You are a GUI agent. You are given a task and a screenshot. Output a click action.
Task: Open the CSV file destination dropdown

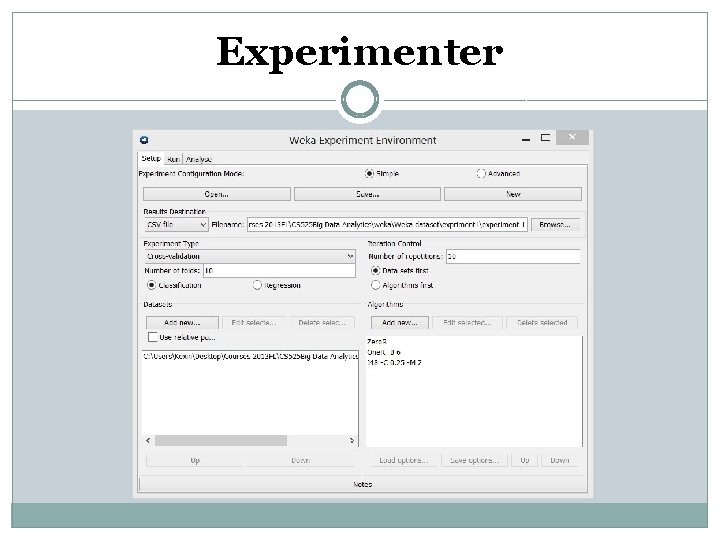point(176,225)
